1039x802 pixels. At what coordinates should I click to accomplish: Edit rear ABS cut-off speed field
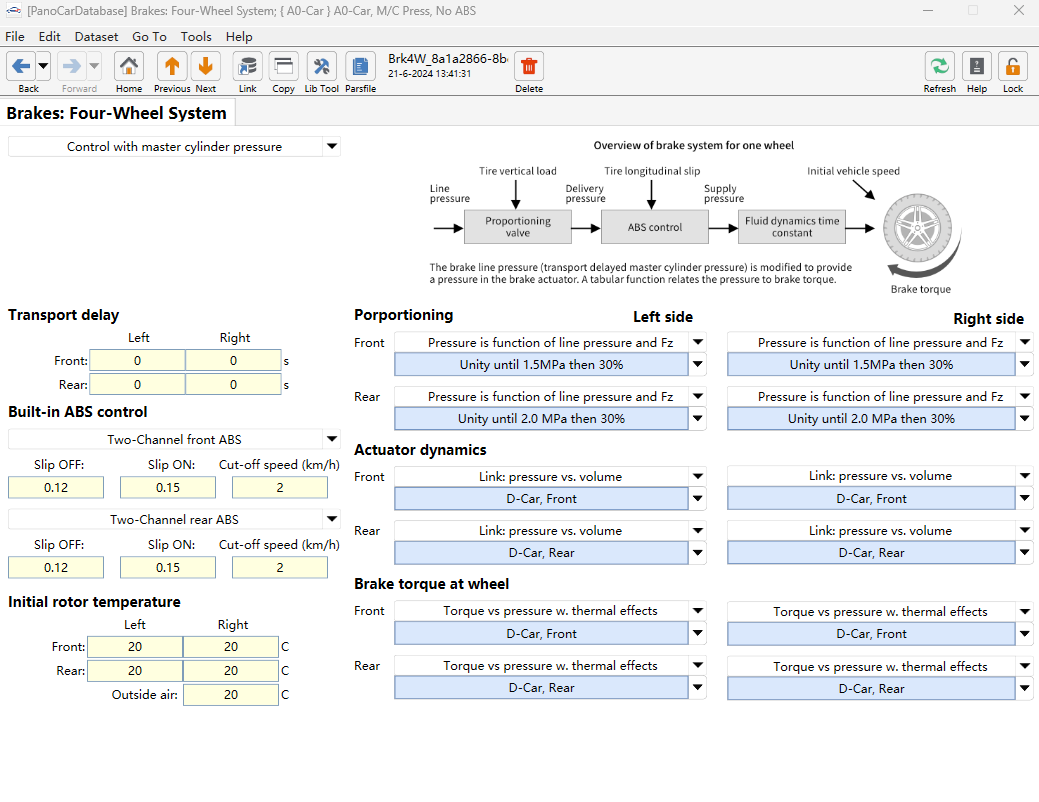coord(280,567)
